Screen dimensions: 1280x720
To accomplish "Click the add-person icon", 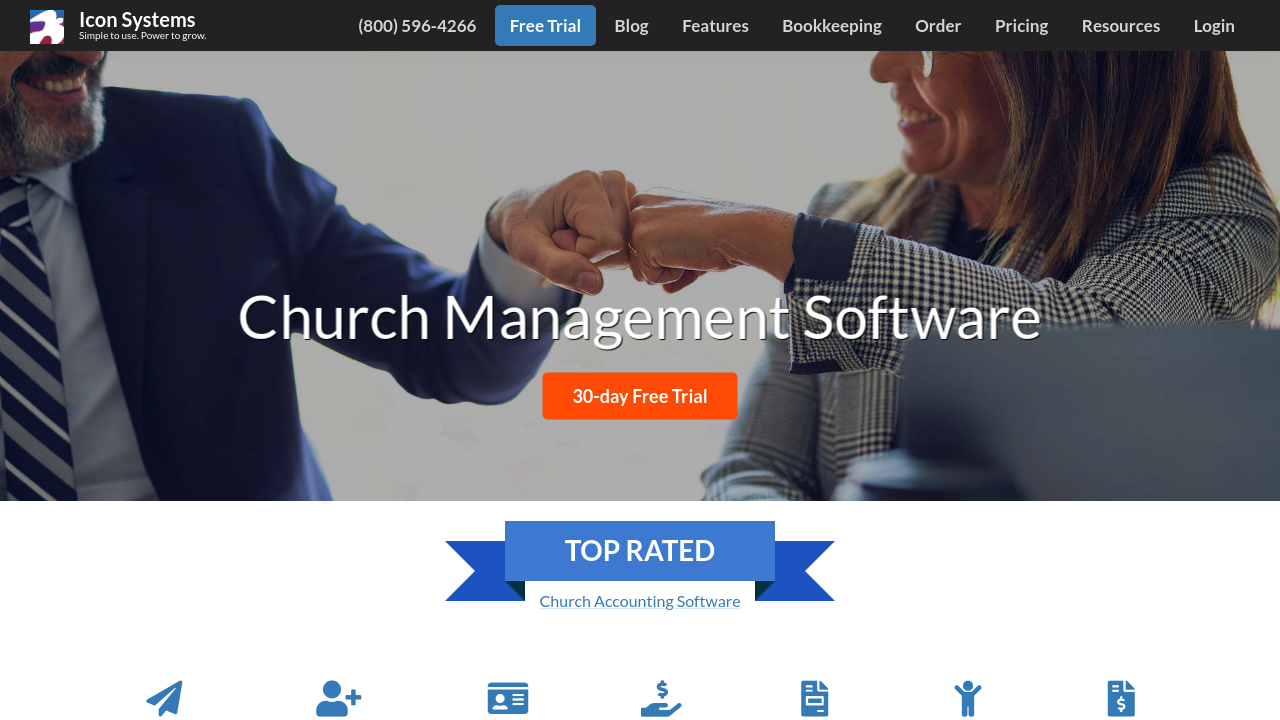I will pos(339,698).
